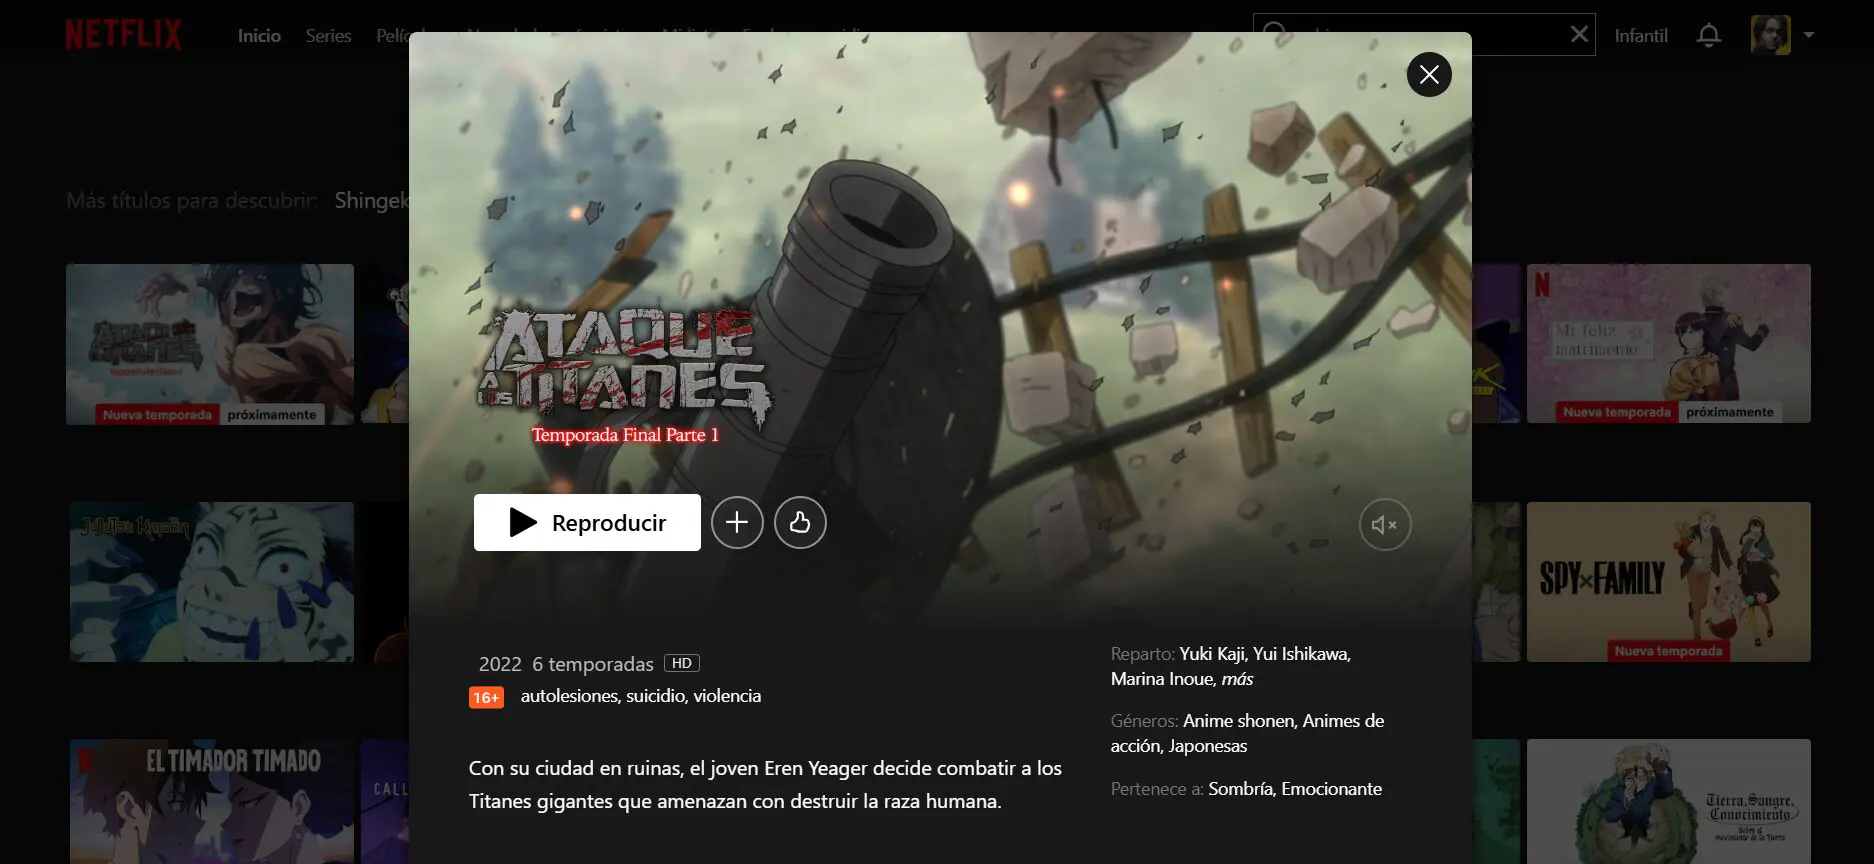Click the search input field
The width and height of the screenshot is (1874, 864).
point(1423,34)
